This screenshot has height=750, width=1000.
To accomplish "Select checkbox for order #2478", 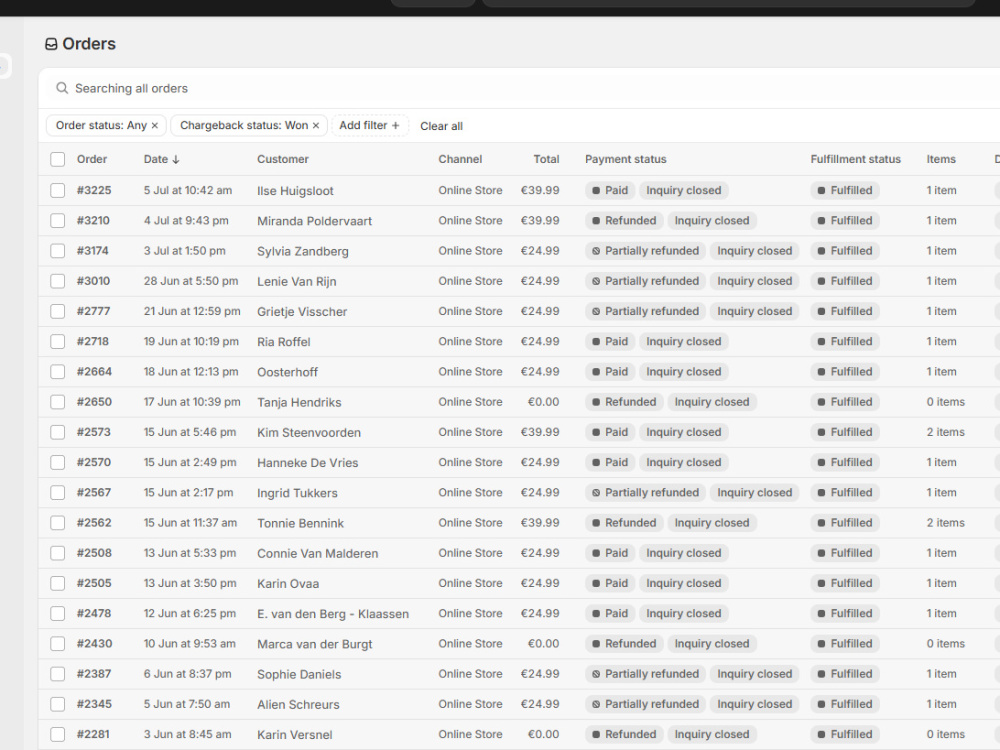I will click(57, 614).
